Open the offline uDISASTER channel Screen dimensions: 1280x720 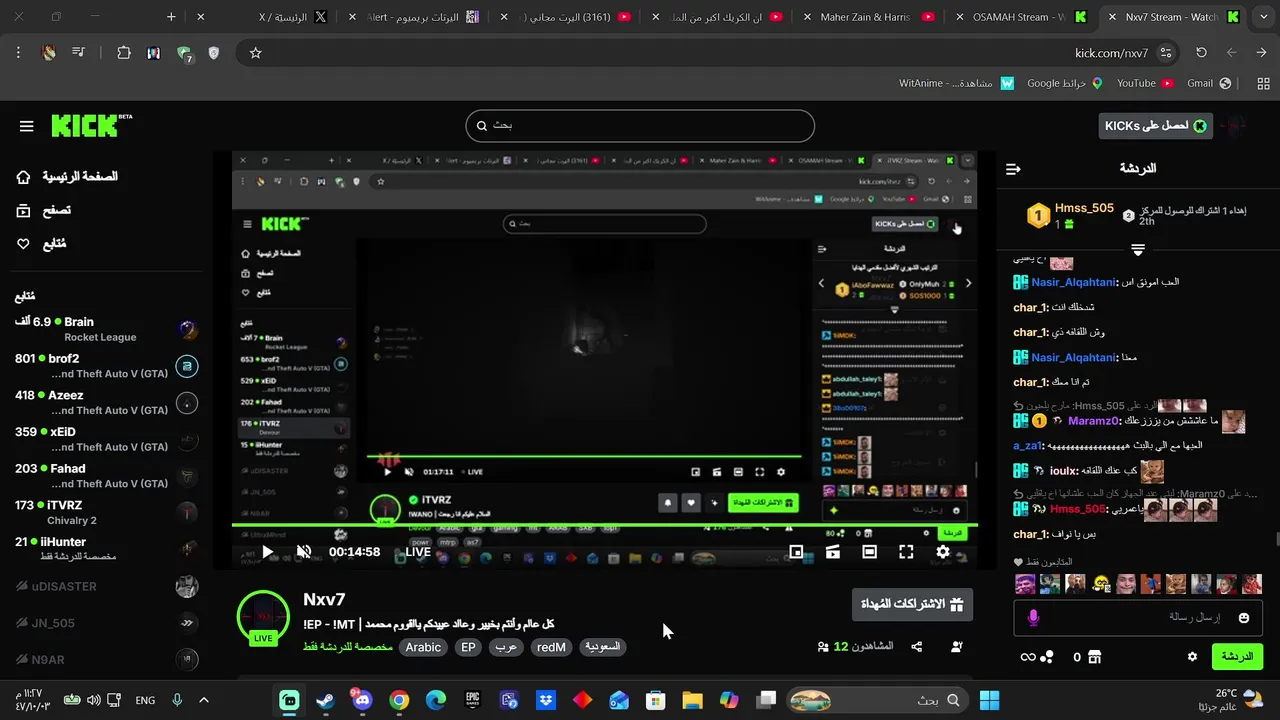(105, 586)
